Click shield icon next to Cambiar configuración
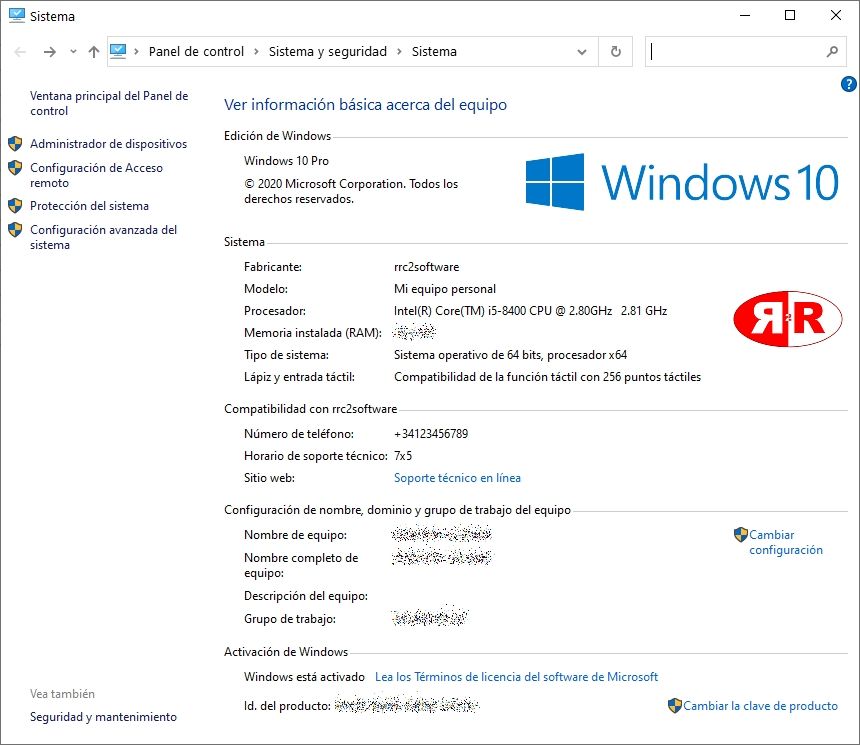The width and height of the screenshot is (860, 745). click(740, 534)
